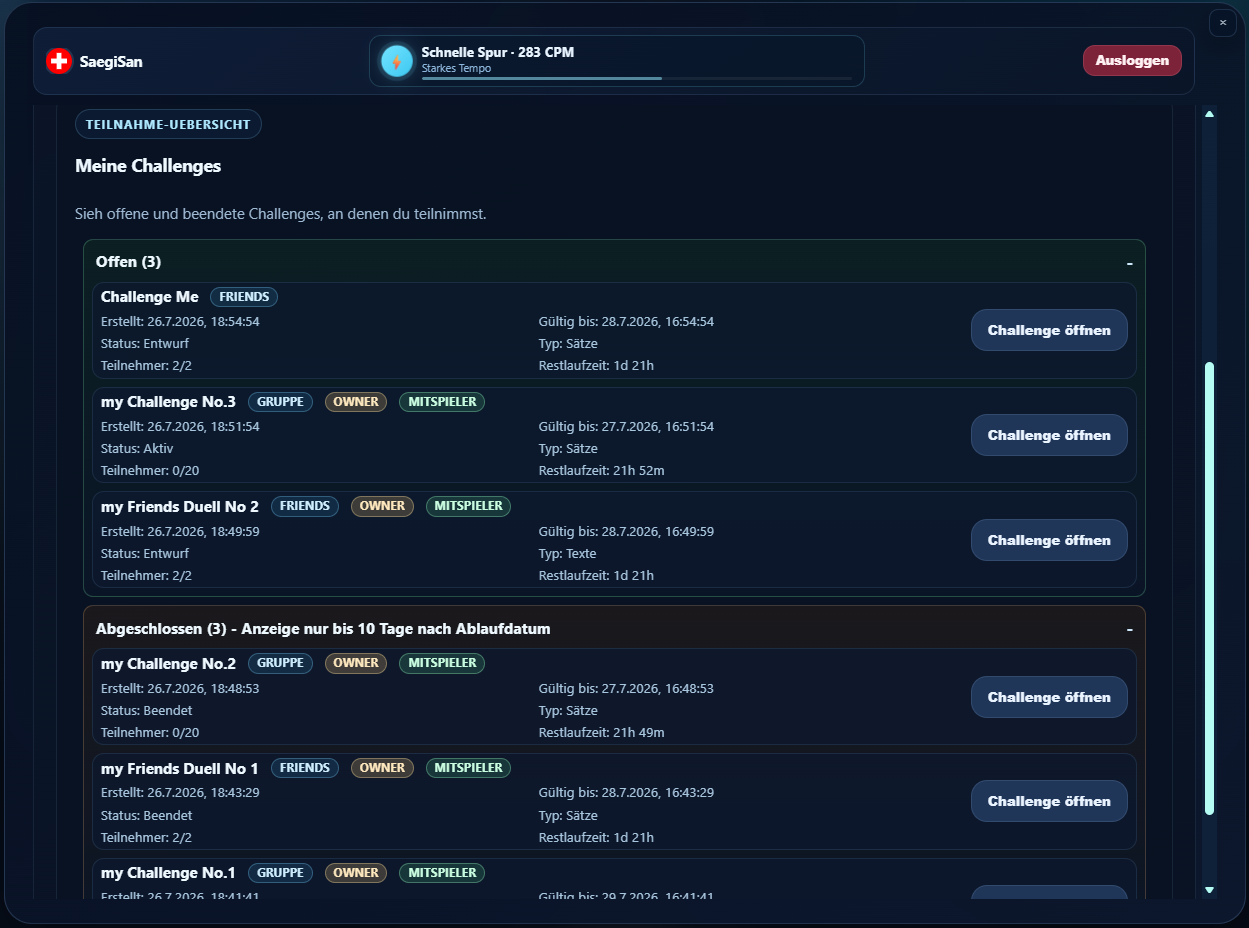Click the lightning bolt speed icon
1249x928 pixels.
pyautogui.click(x=397, y=61)
